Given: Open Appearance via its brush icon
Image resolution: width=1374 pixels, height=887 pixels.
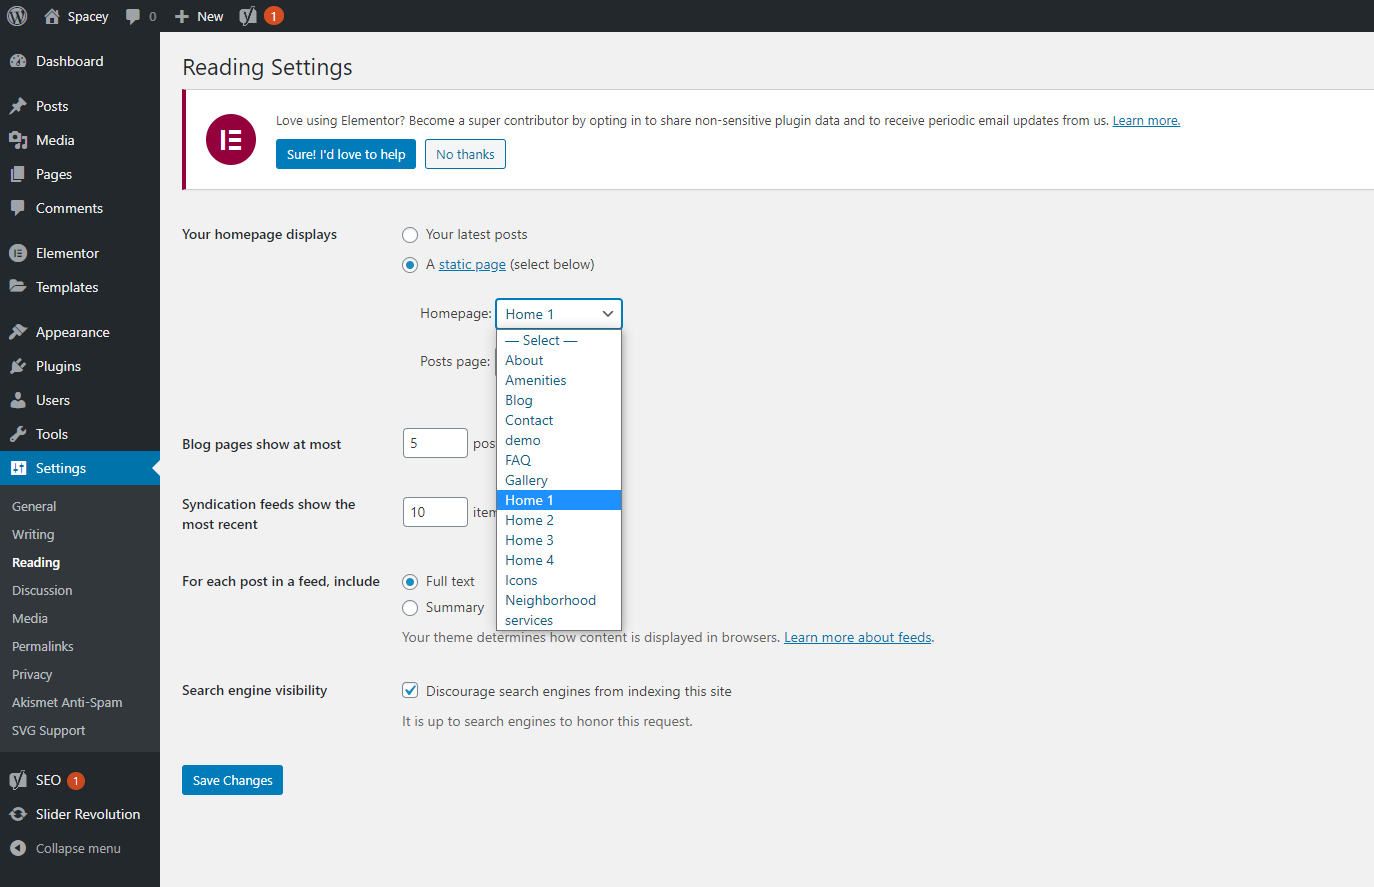Looking at the screenshot, I should coord(18,332).
